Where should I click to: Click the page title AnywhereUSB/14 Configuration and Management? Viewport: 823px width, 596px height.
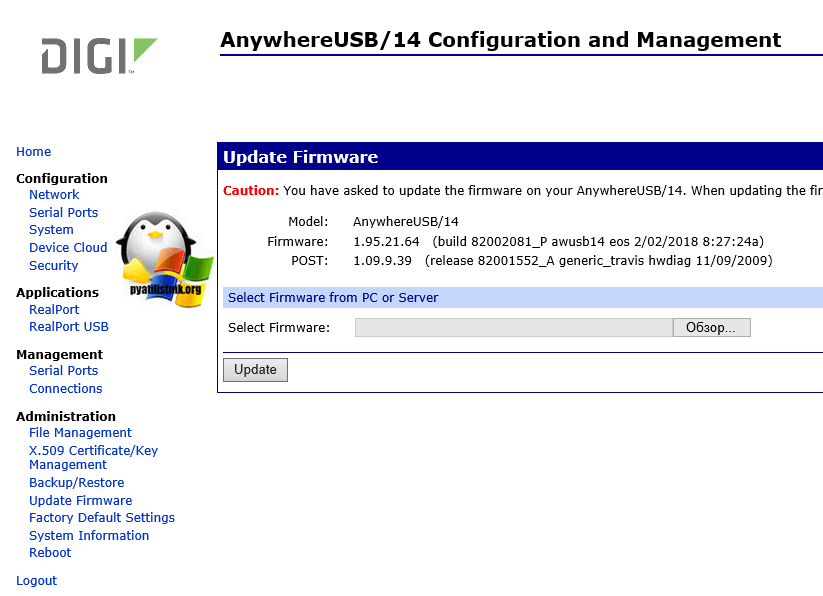click(501, 40)
